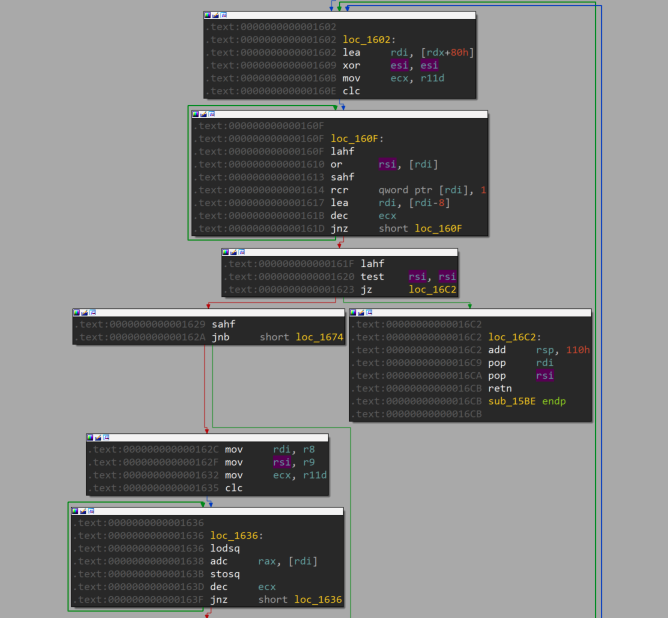Click the loc_16C2 label
Viewport: 668px width, 618px height.
[514, 337]
